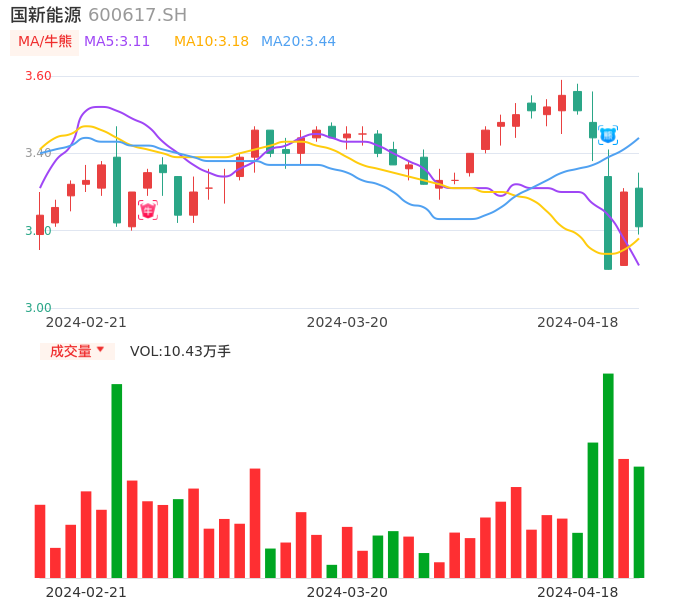Toggle the purple MA5:3.11 legend
The height and width of the screenshot is (606, 686).
(x=117, y=42)
